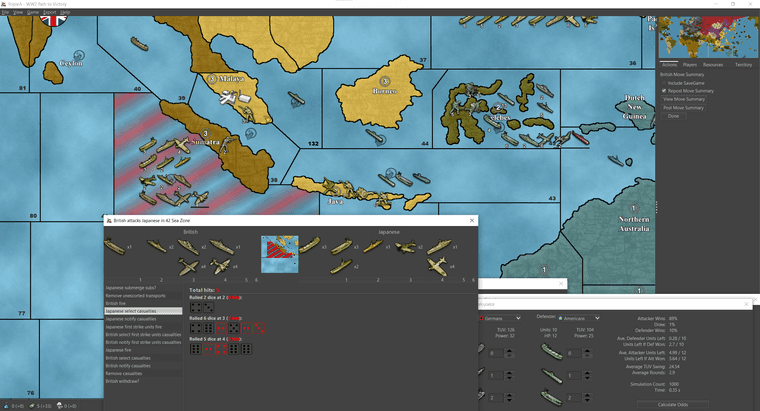
Task: Select 'Japanese notify casualties' battle step
Action: pyautogui.click(x=143, y=319)
